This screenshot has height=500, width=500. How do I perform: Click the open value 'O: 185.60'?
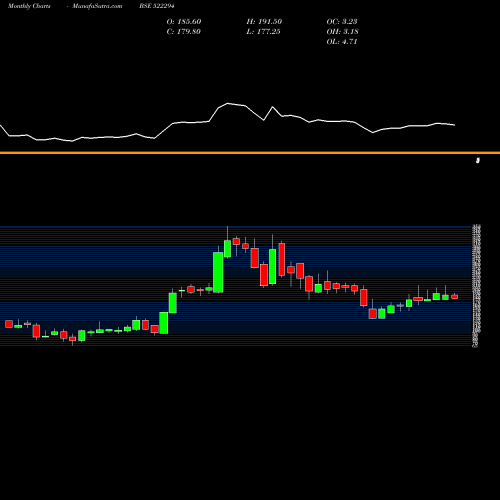184,22
